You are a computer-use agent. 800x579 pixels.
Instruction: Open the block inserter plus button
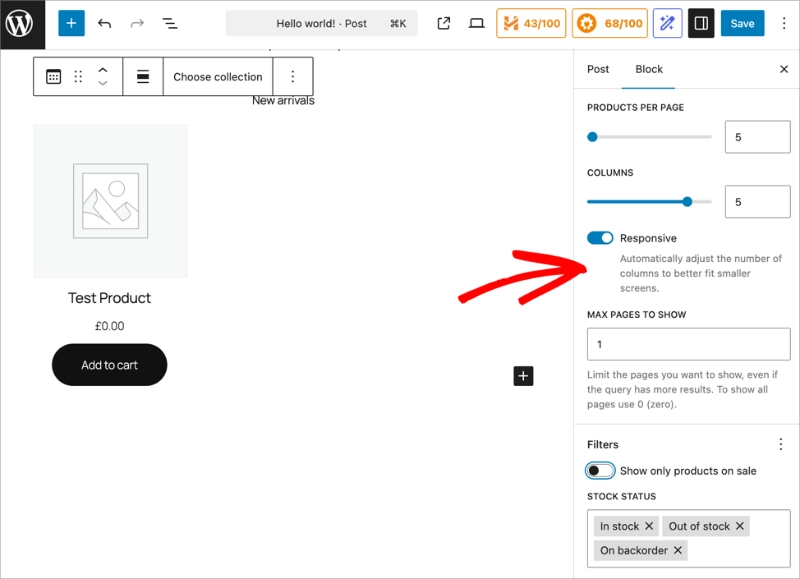pyautogui.click(x=71, y=23)
